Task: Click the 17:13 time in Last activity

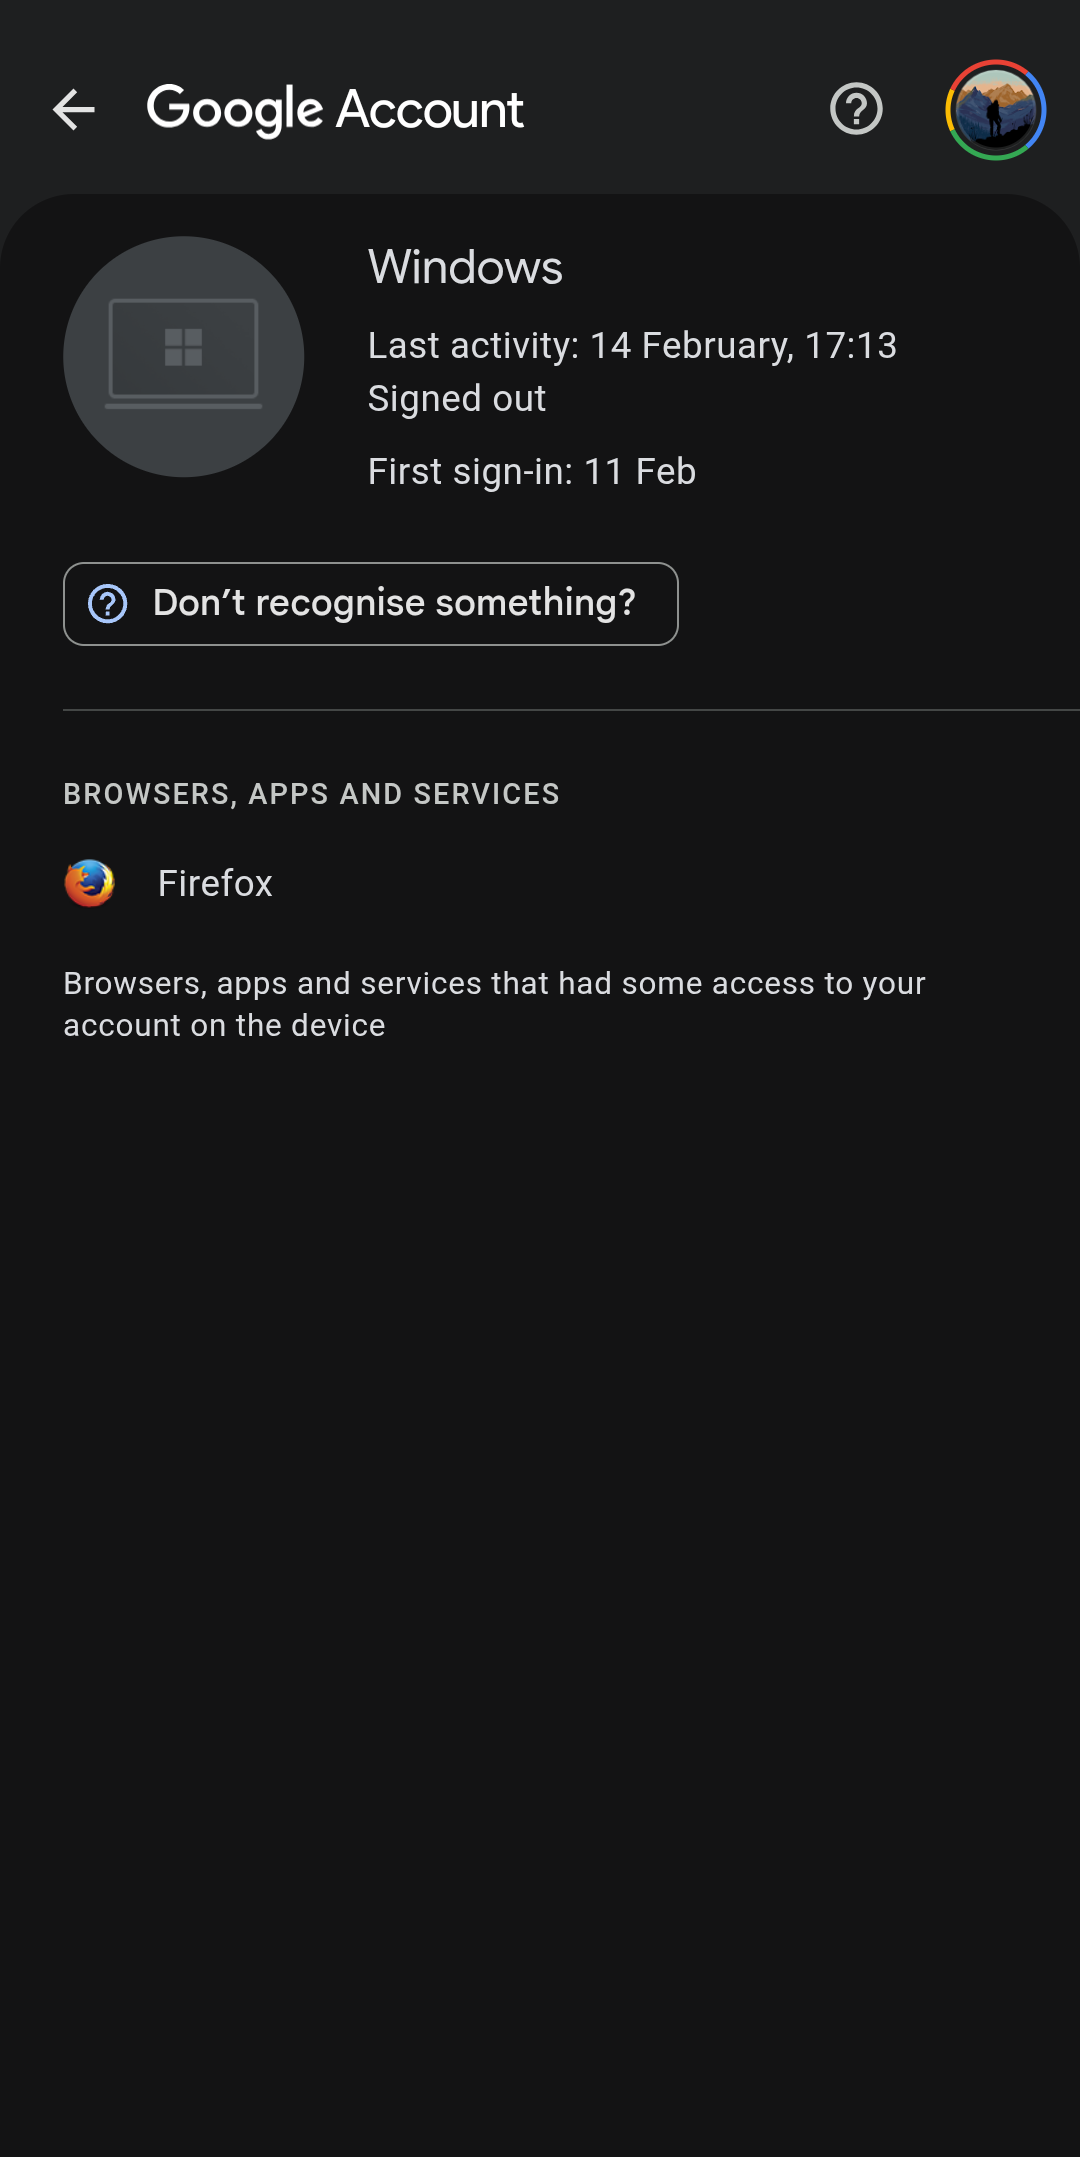Action: [850, 346]
